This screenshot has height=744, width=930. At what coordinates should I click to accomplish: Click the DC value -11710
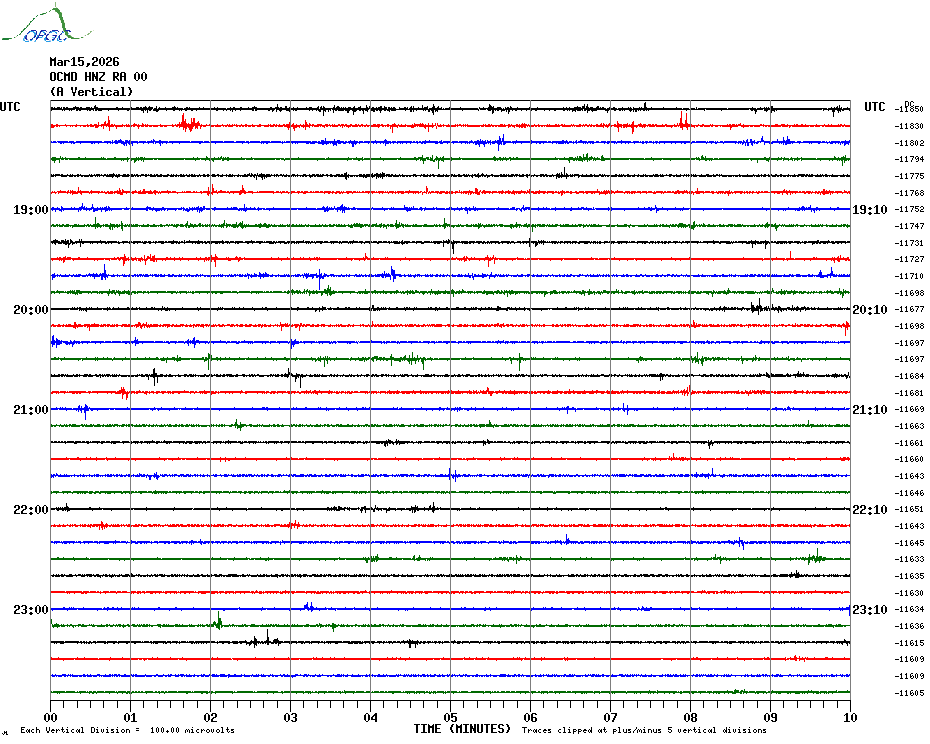point(909,276)
